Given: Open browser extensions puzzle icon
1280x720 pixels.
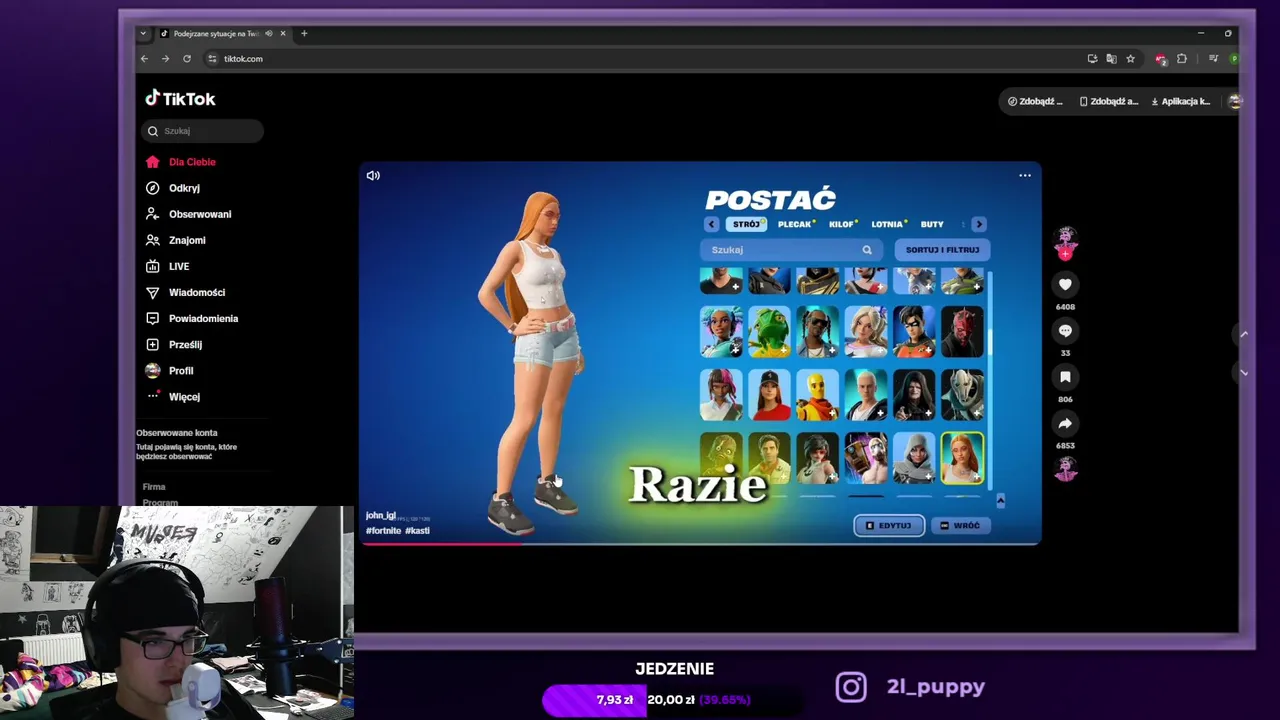Looking at the screenshot, I should pyautogui.click(x=1182, y=59).
